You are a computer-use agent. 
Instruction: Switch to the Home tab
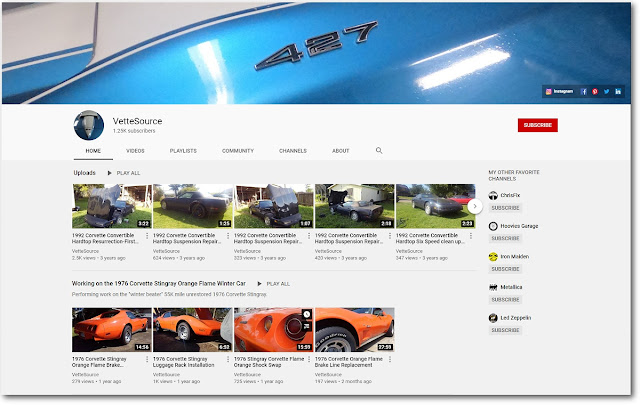(x=93, y=151)
